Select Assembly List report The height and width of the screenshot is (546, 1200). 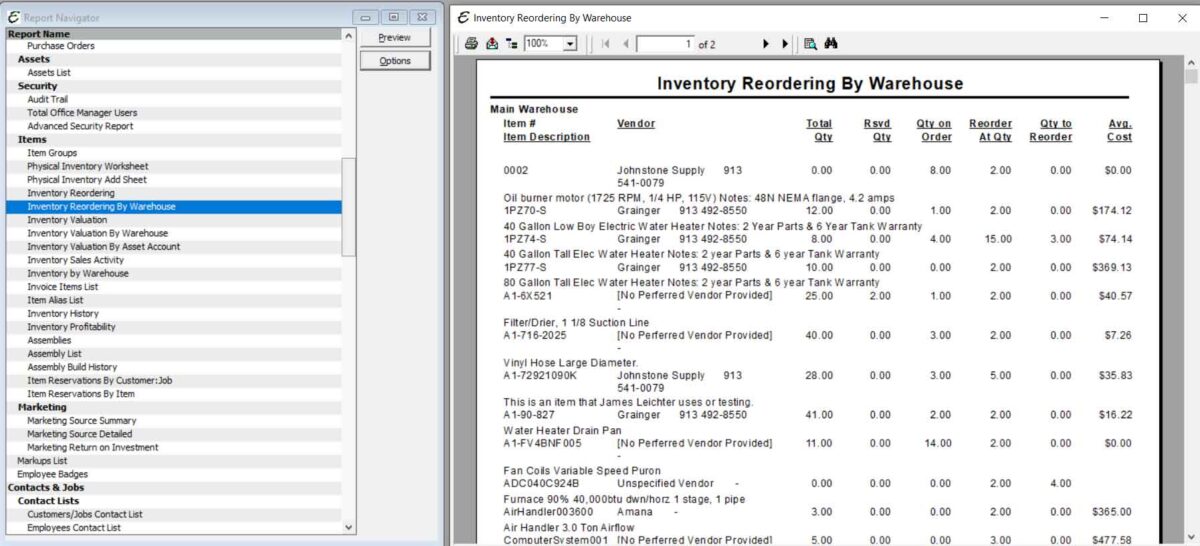(55, 354)
